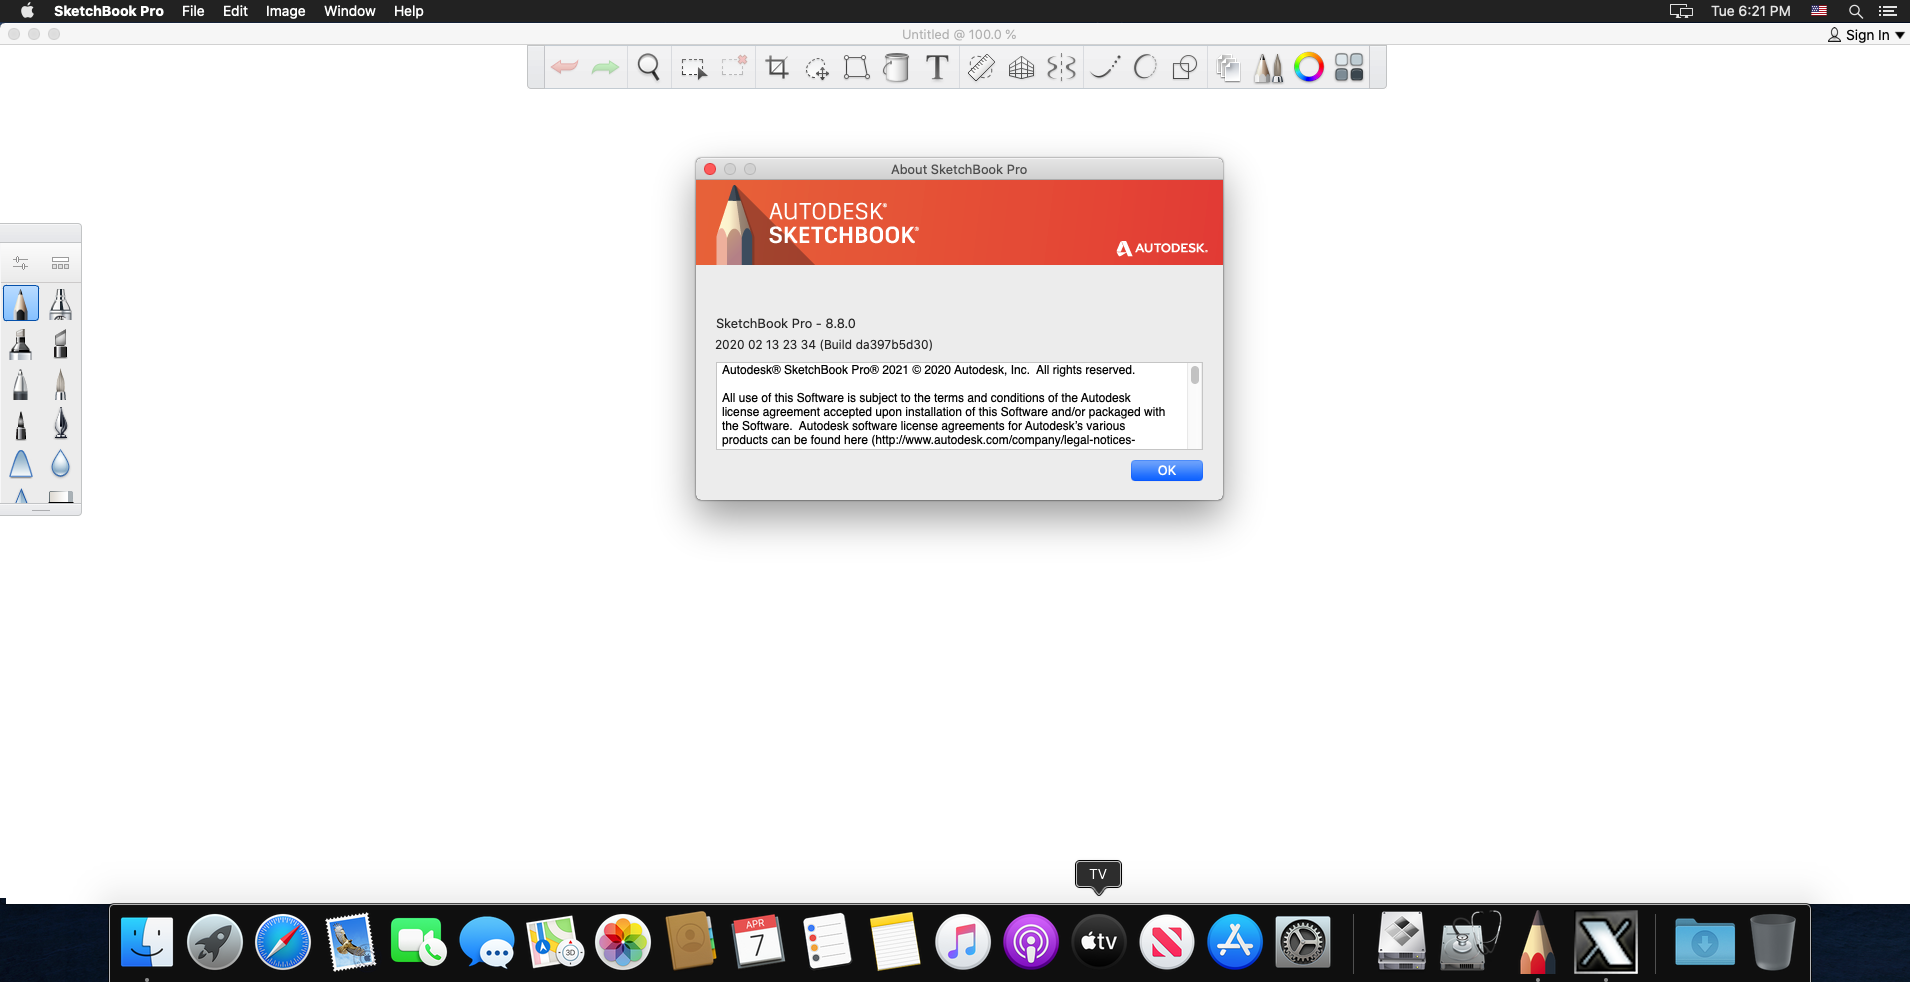The width and height of the screenshot is (1910, 982).
Task: Open the File menu
Action: (193, 11)
